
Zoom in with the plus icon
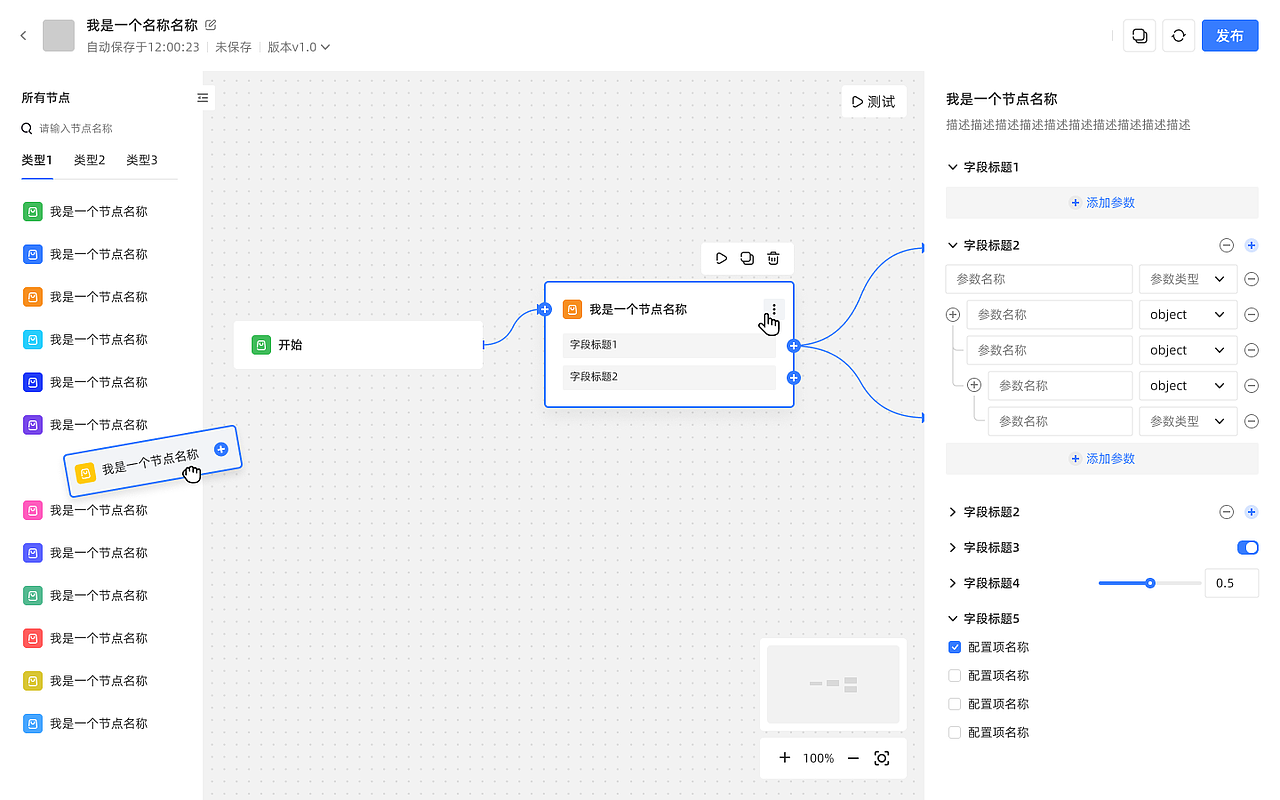point(785,758)
